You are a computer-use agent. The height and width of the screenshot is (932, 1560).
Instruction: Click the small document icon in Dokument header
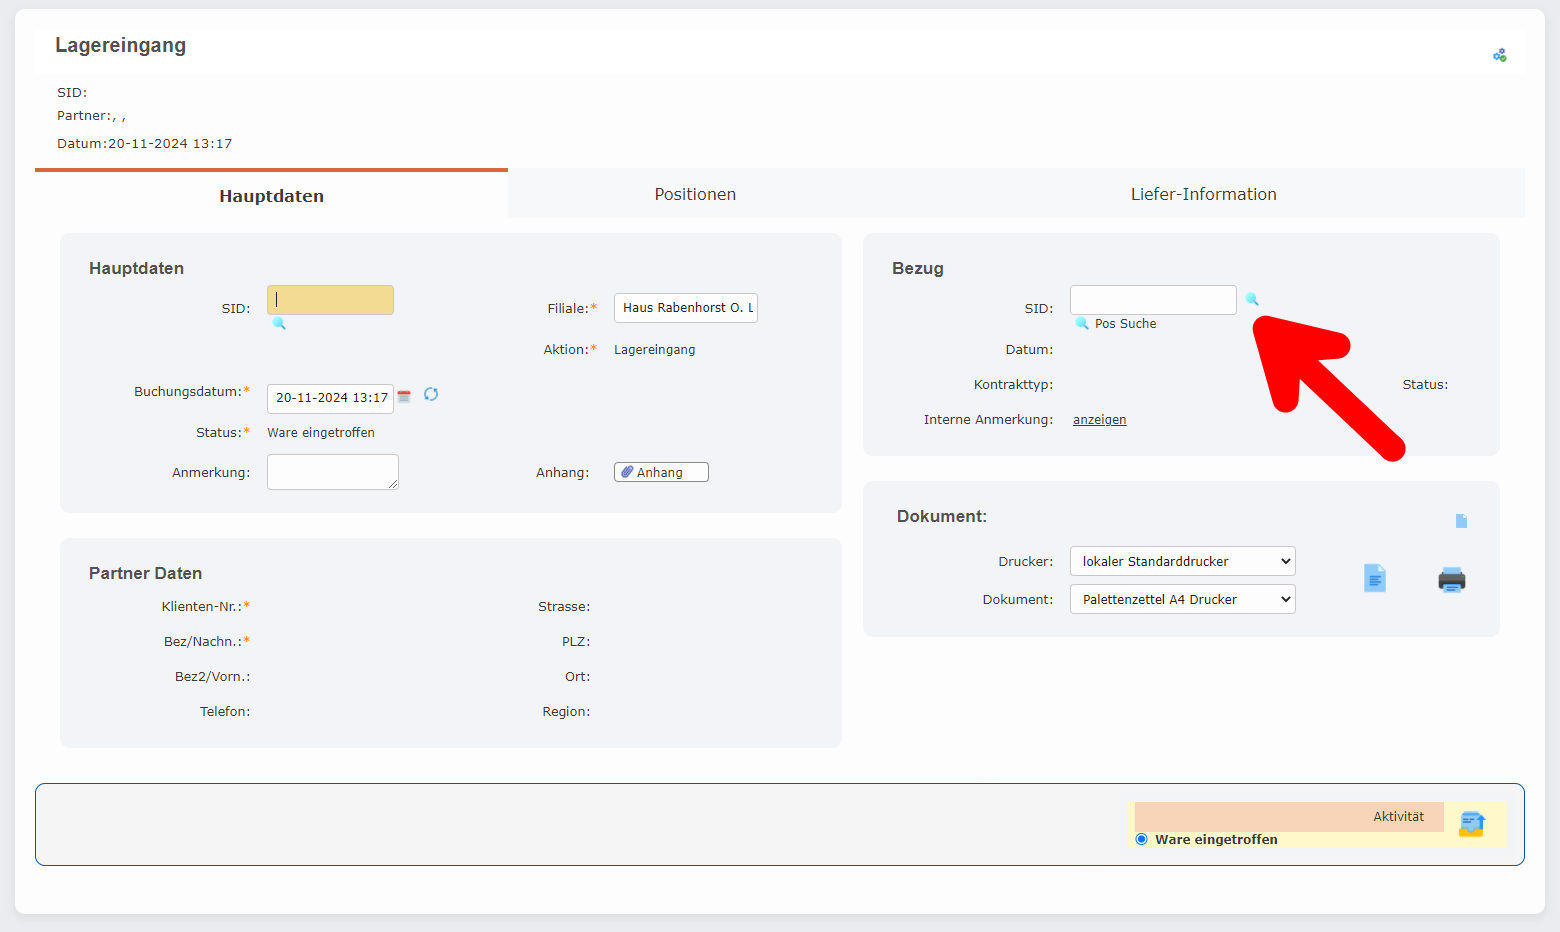coord(1461,521)
